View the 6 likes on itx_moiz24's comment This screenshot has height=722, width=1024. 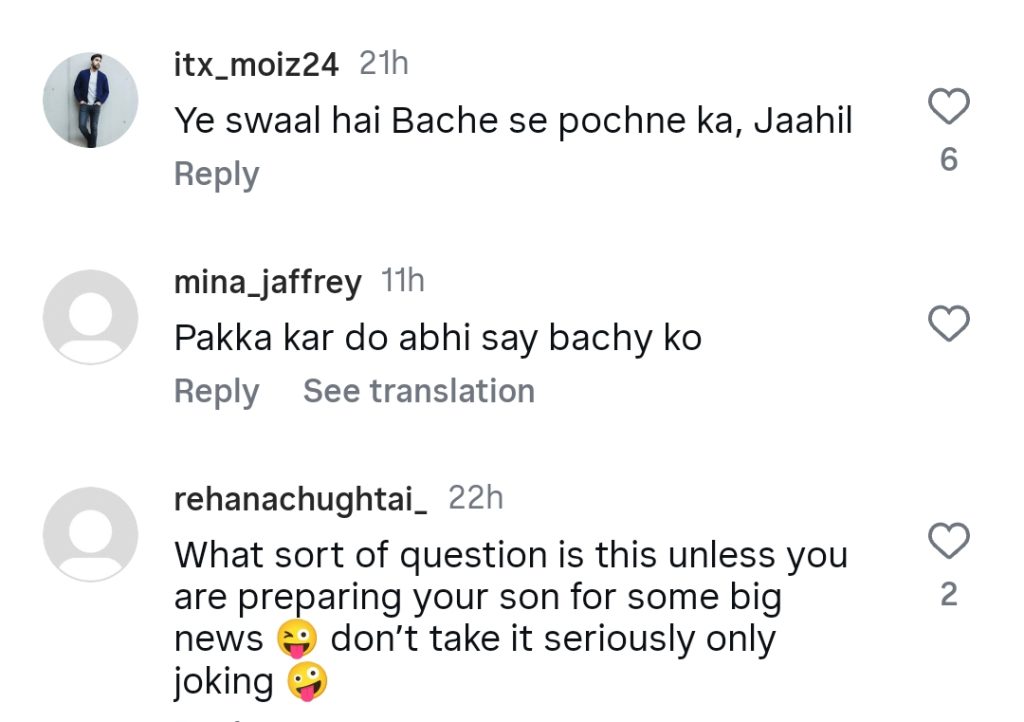(x=949, y=159)
